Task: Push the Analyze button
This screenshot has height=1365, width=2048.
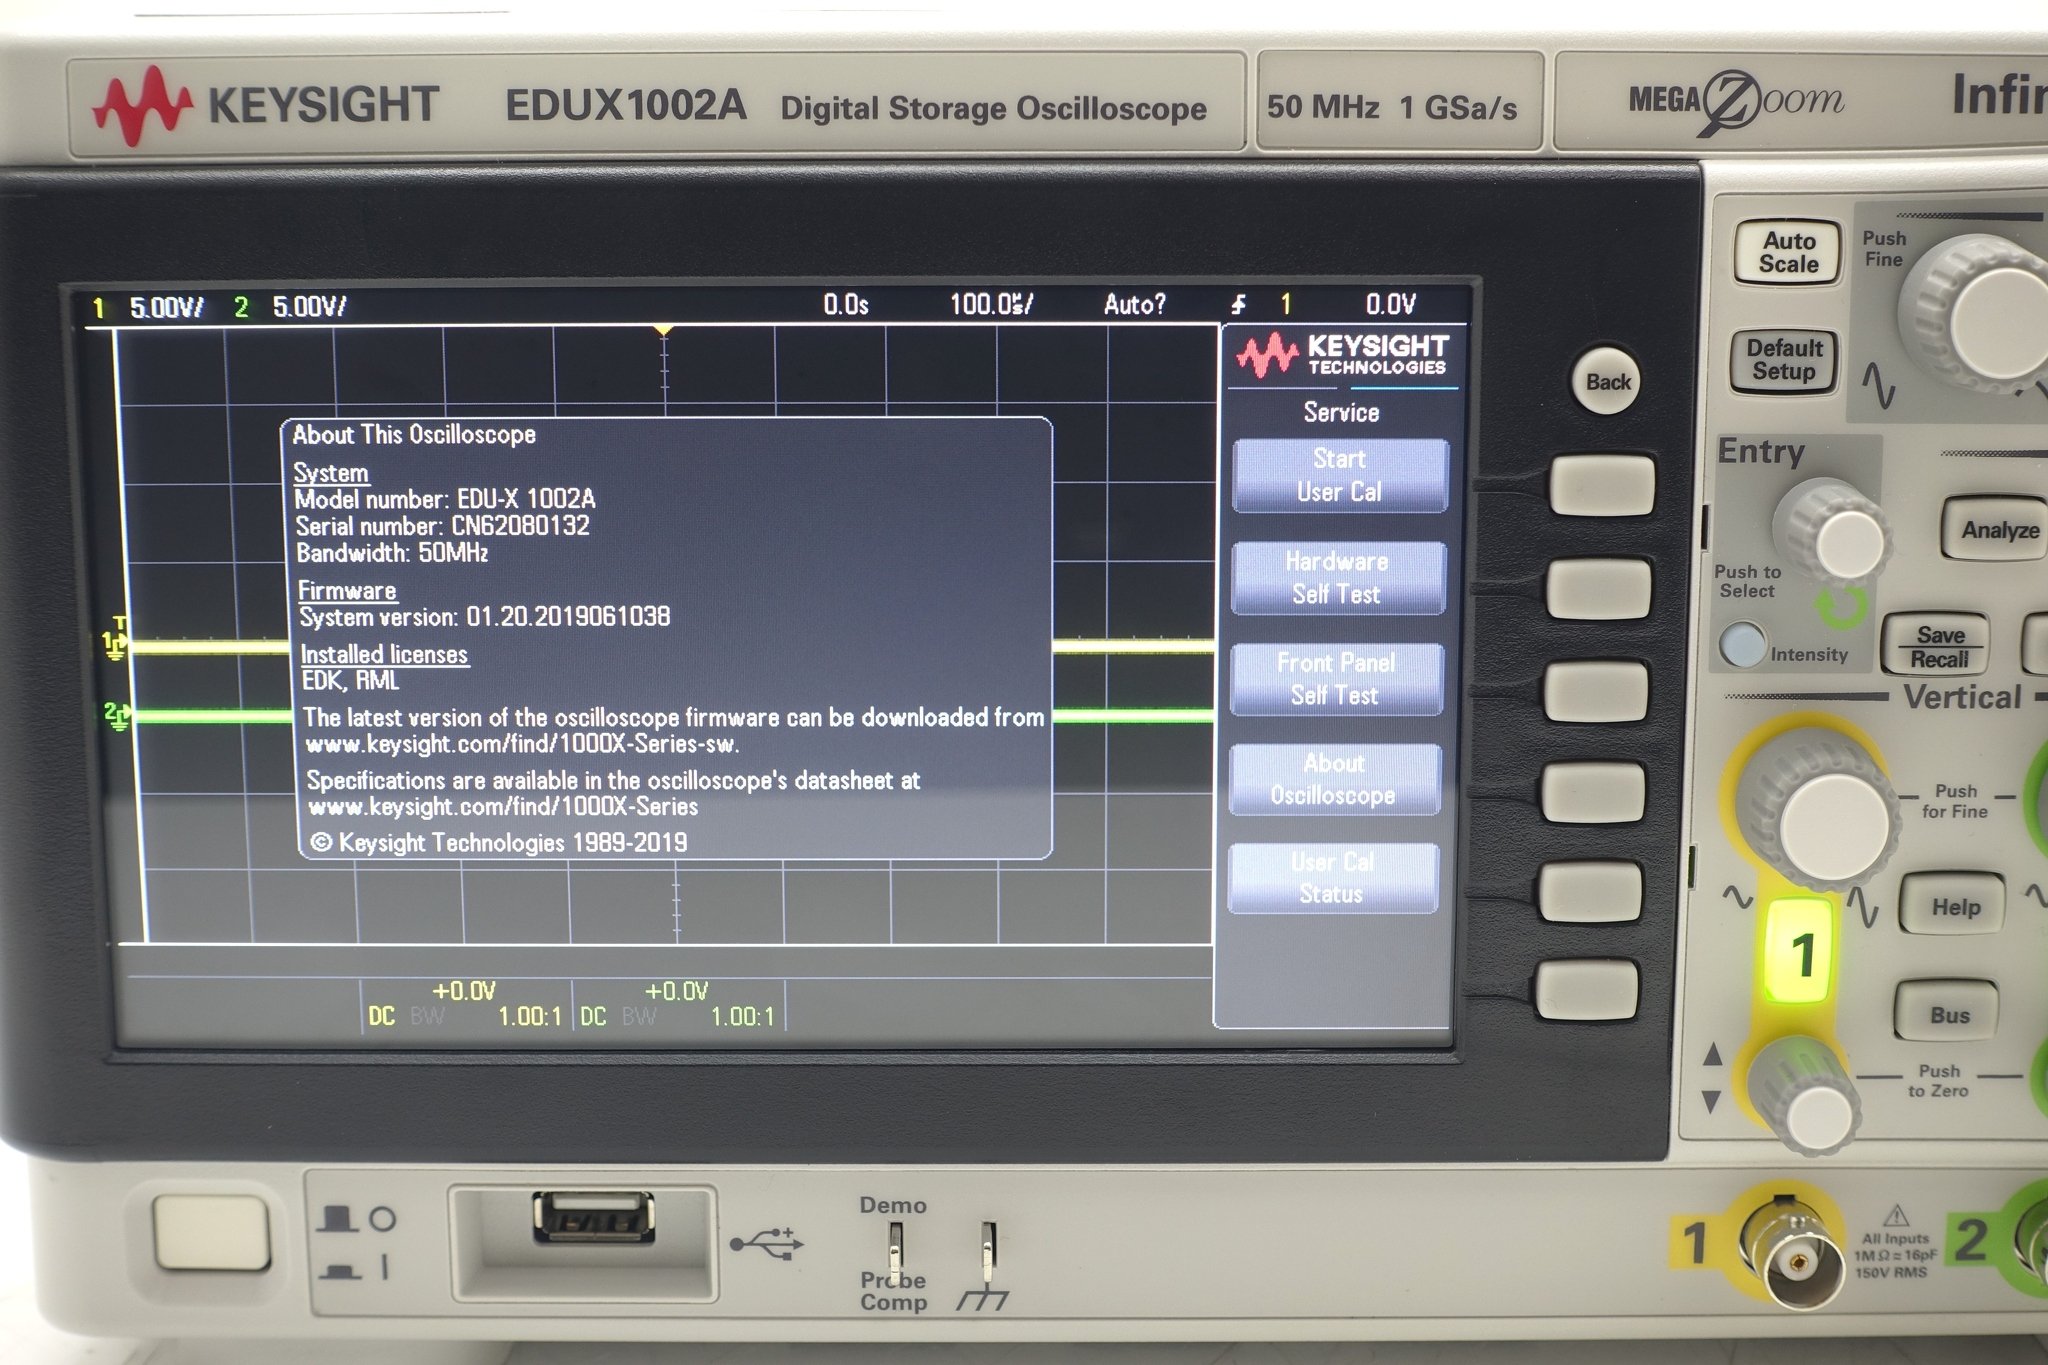Action: point(1998,530)
